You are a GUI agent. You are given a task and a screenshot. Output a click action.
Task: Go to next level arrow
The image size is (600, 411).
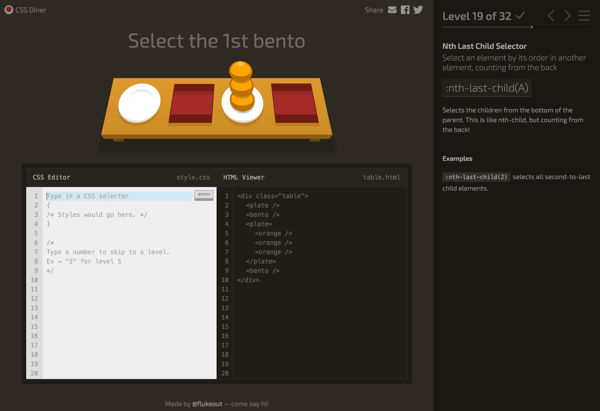pyautogui.click(x=567, y=16)
